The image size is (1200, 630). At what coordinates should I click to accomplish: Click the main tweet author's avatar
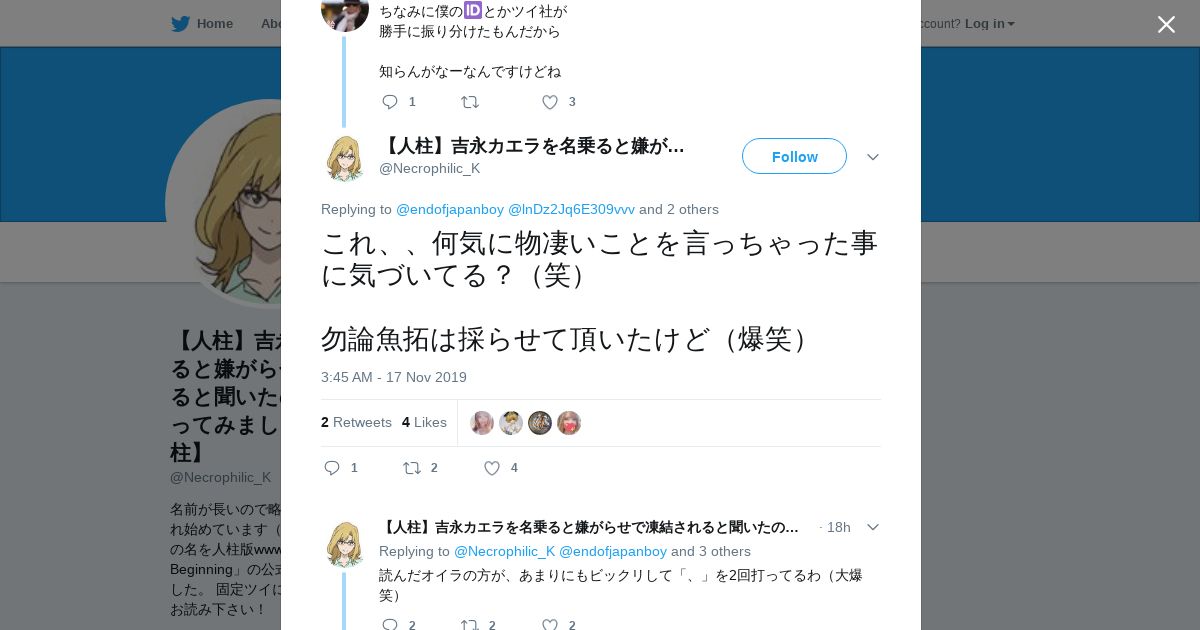tap(345, 158)
